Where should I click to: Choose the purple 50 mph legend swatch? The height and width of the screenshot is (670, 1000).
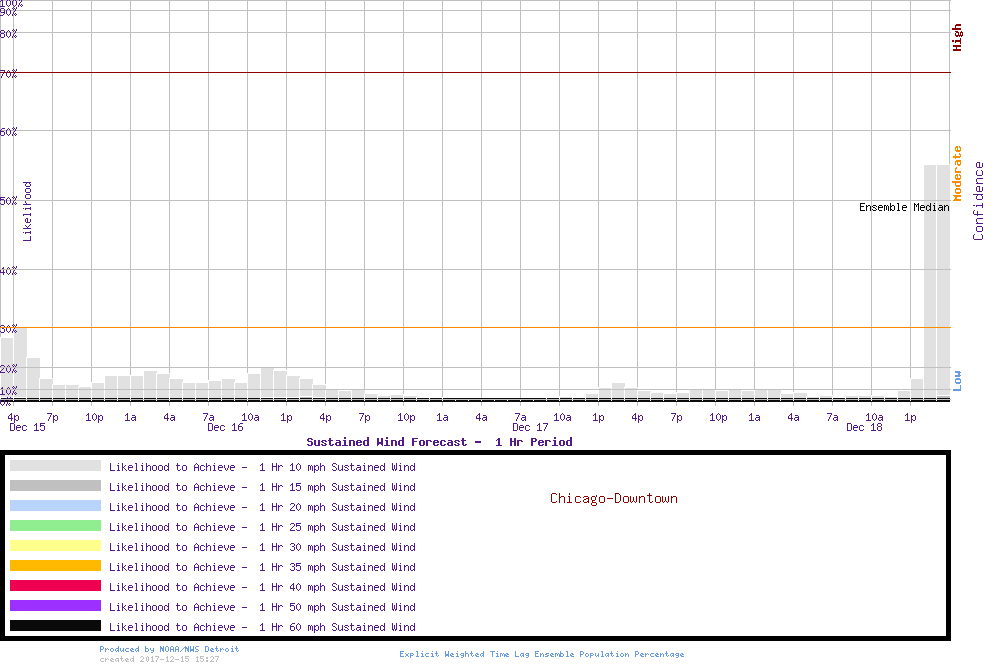click(x=55, y=606)
